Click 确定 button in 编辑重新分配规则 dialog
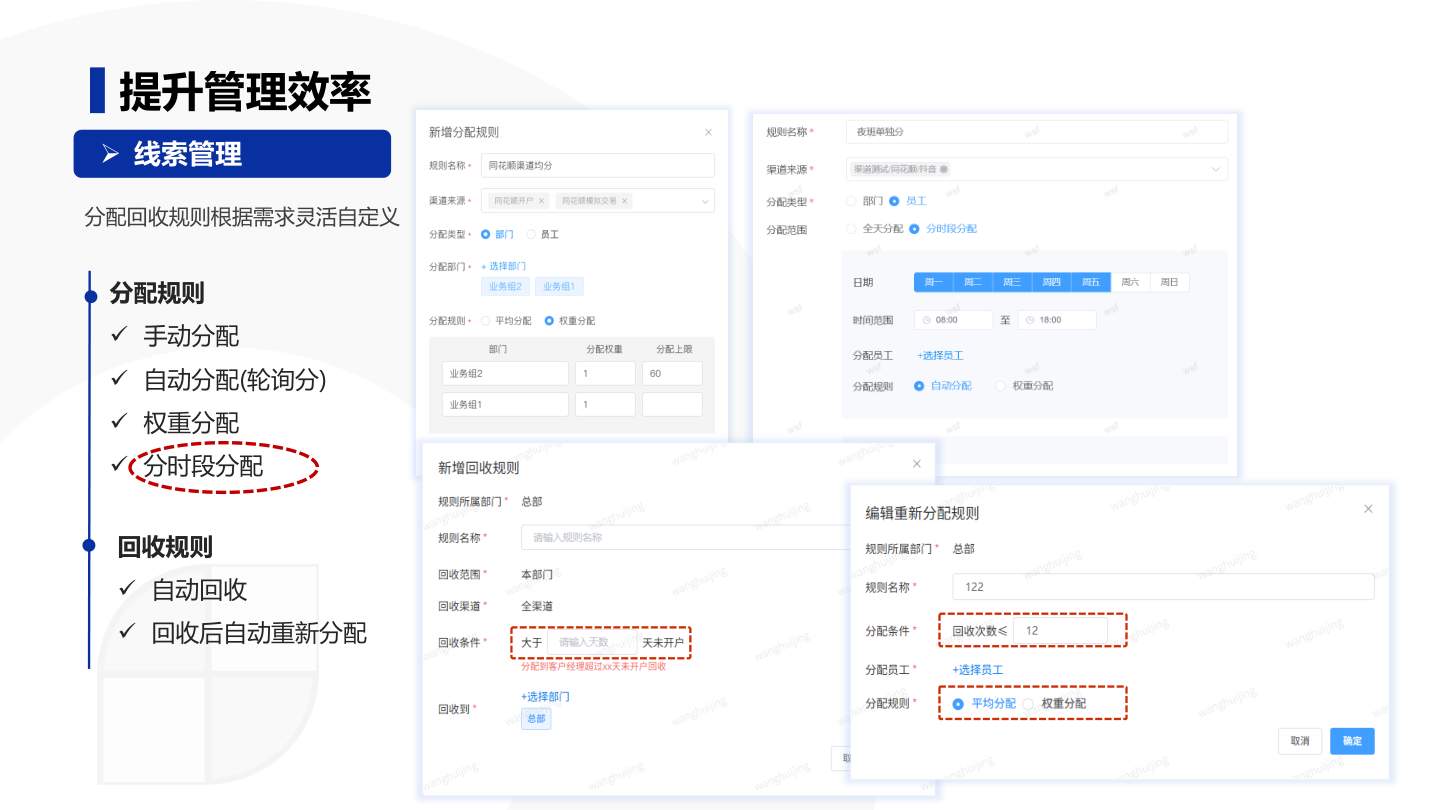Viewport: 1440px width, 810px height. pyautogui.click(x=1352, y=741)
